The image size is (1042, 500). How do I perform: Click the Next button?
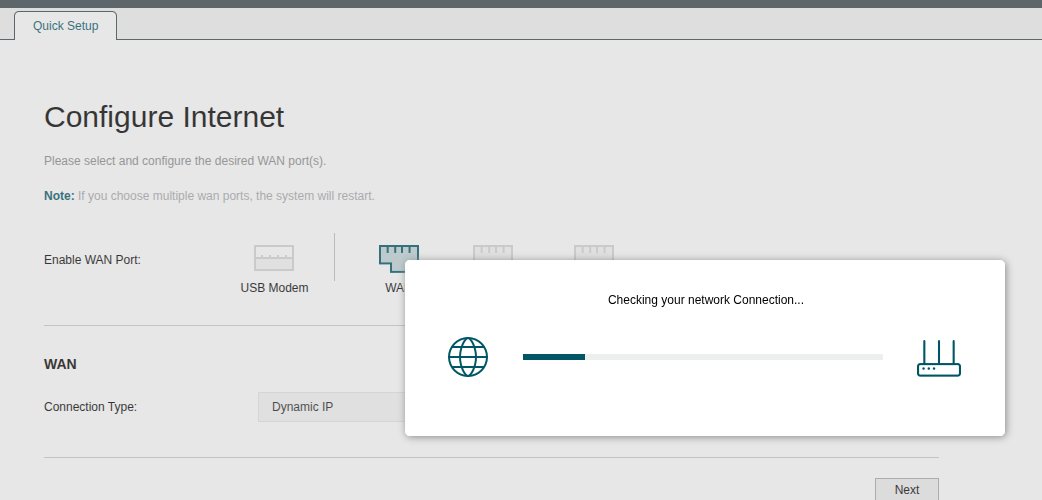[906, 489]
